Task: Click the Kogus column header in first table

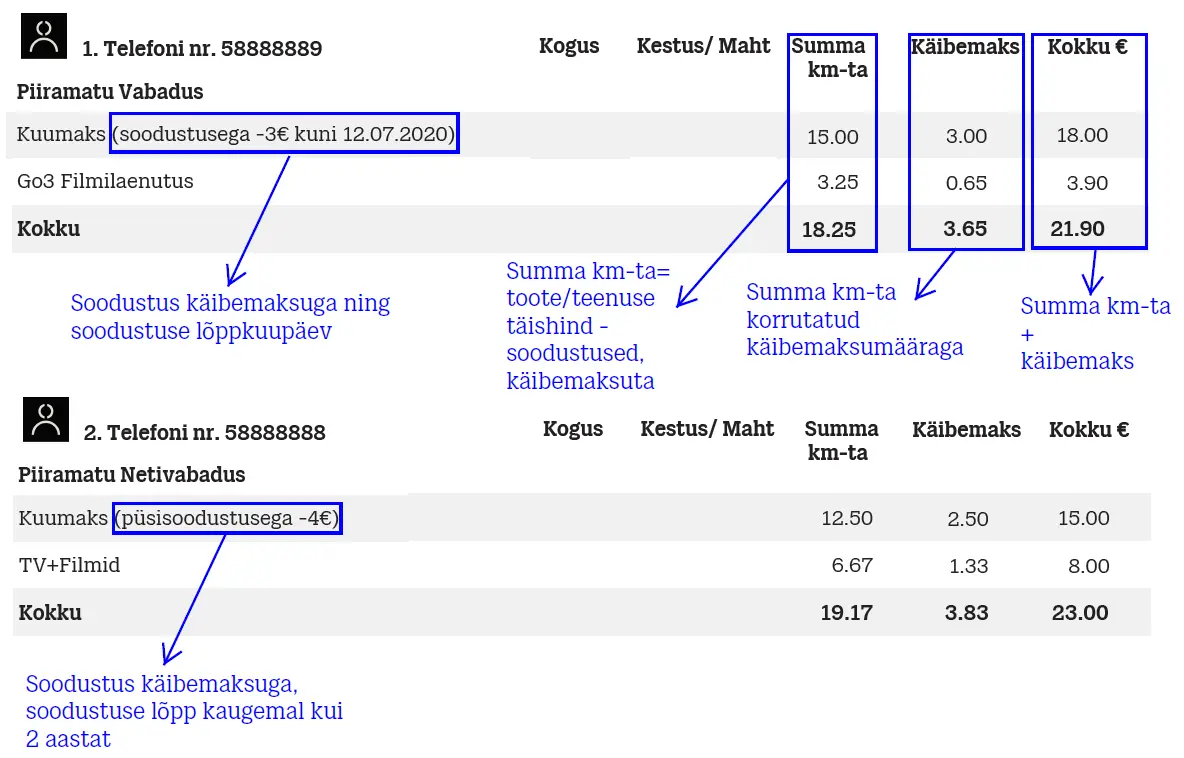Action: tap(569, 46)
